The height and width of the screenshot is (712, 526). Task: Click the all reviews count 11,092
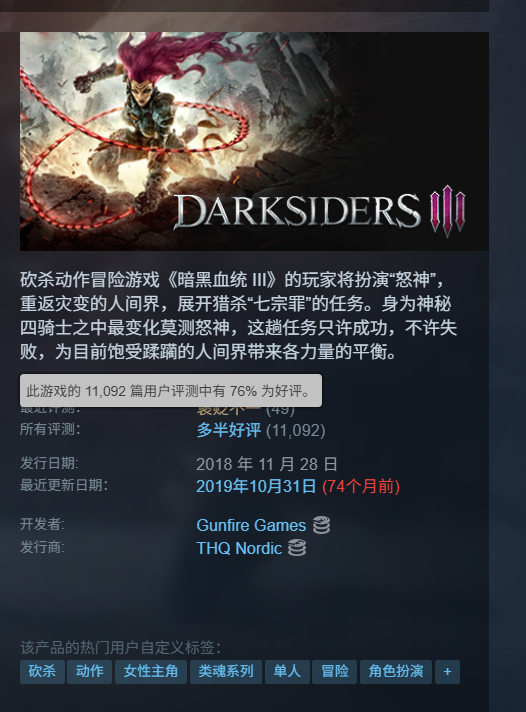296,430
